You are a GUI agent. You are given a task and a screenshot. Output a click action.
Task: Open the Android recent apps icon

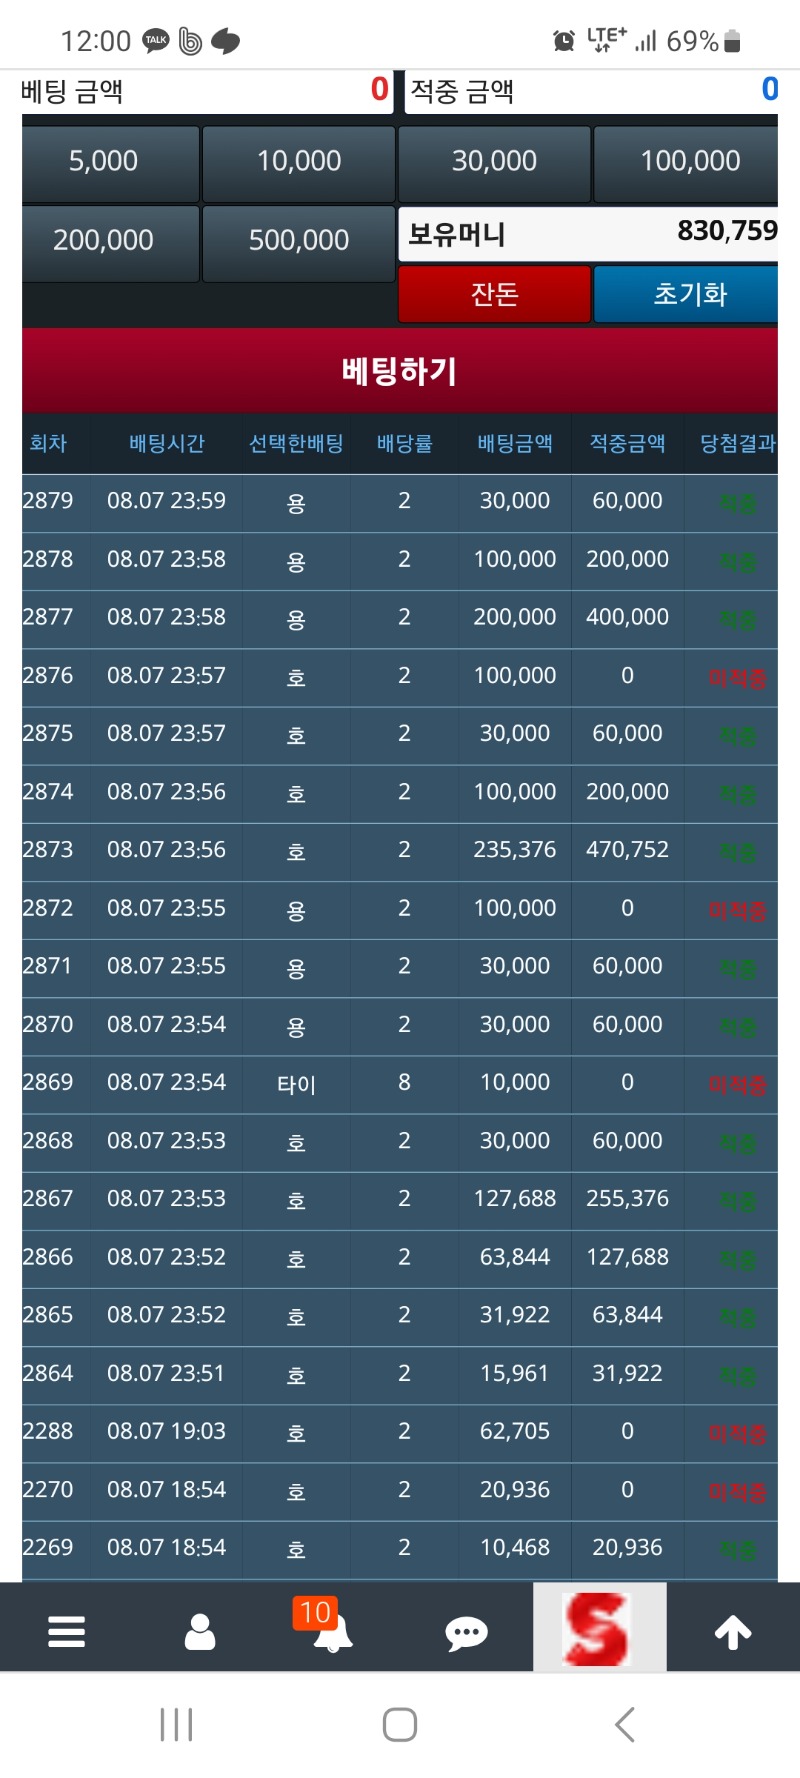[x=176, y=1725]
